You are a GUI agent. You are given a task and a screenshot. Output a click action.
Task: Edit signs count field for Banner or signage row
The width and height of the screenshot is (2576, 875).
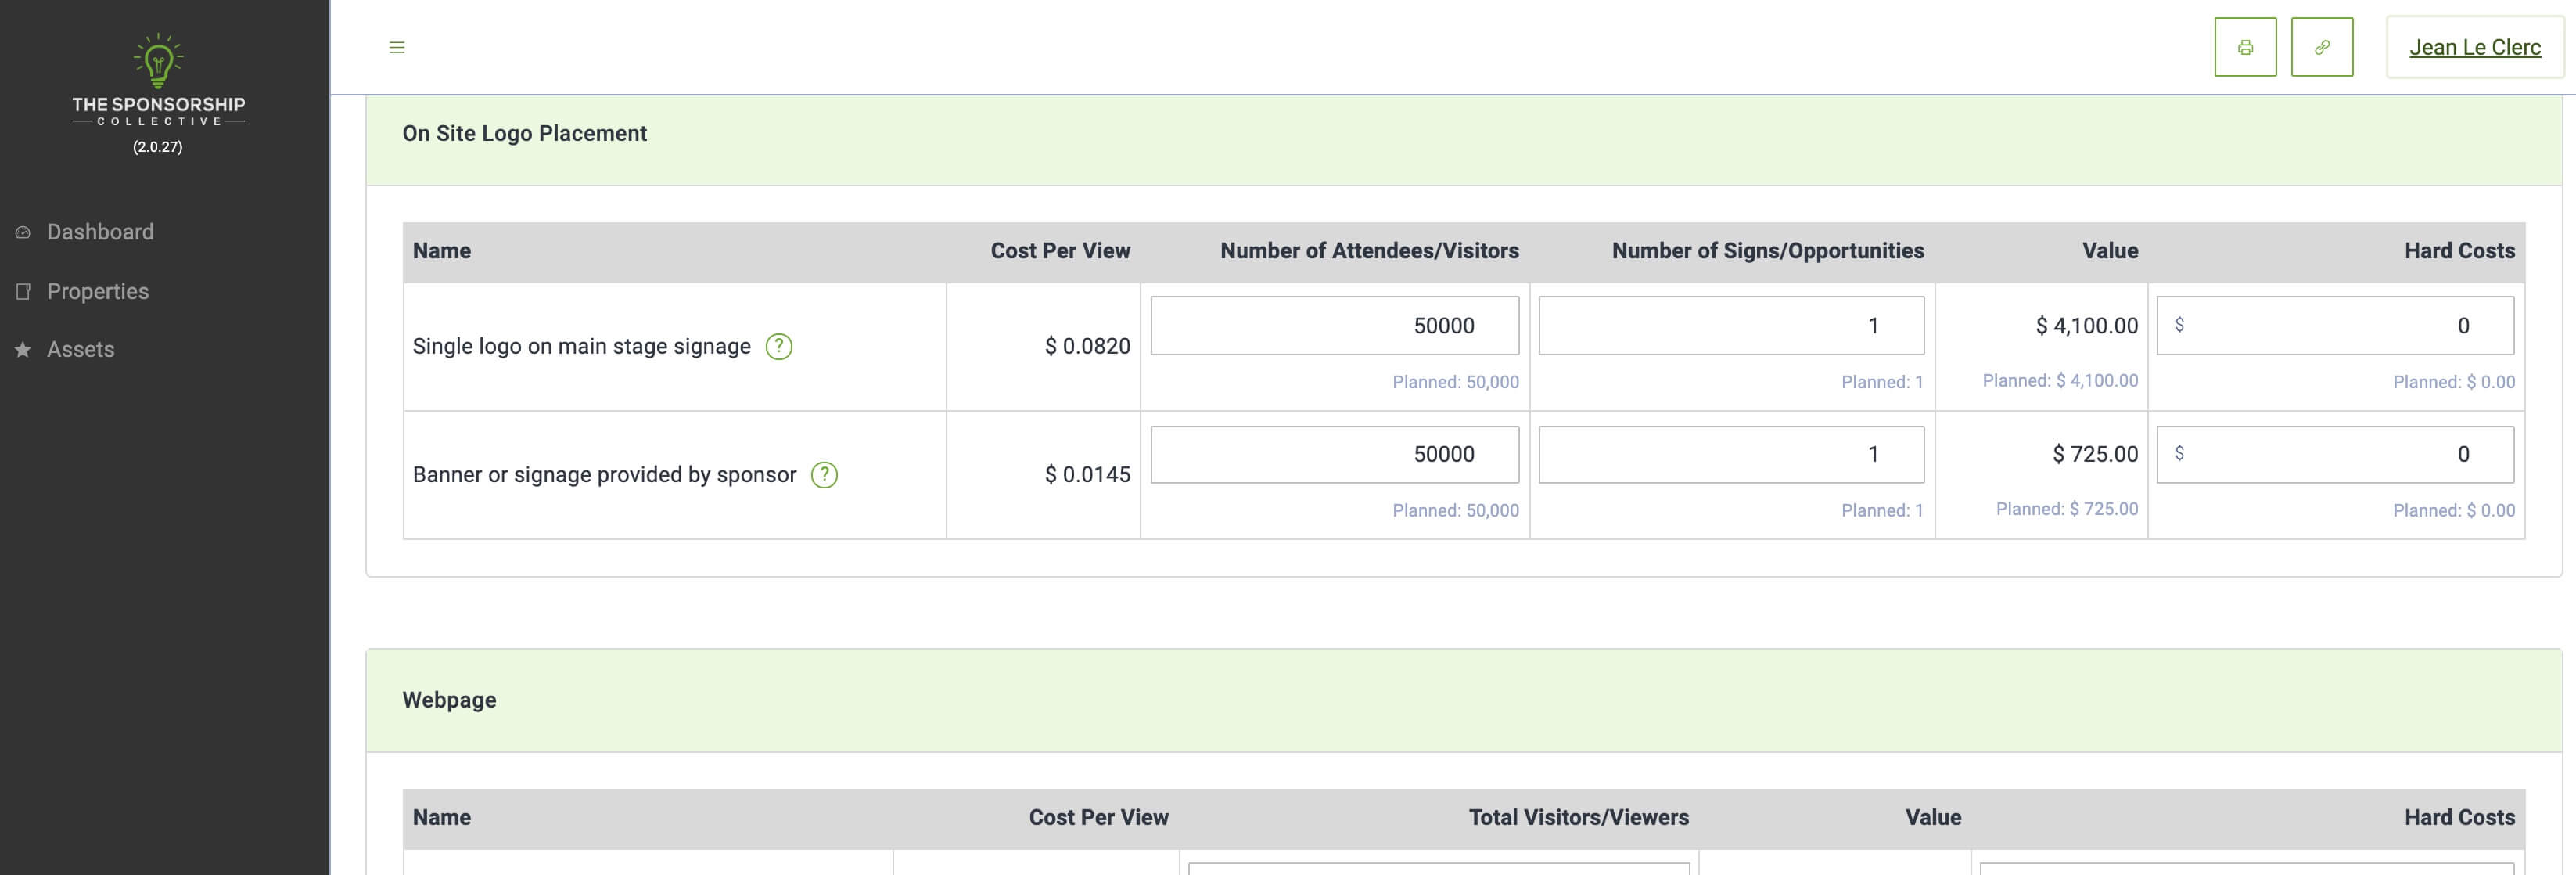click(1731, 454)
